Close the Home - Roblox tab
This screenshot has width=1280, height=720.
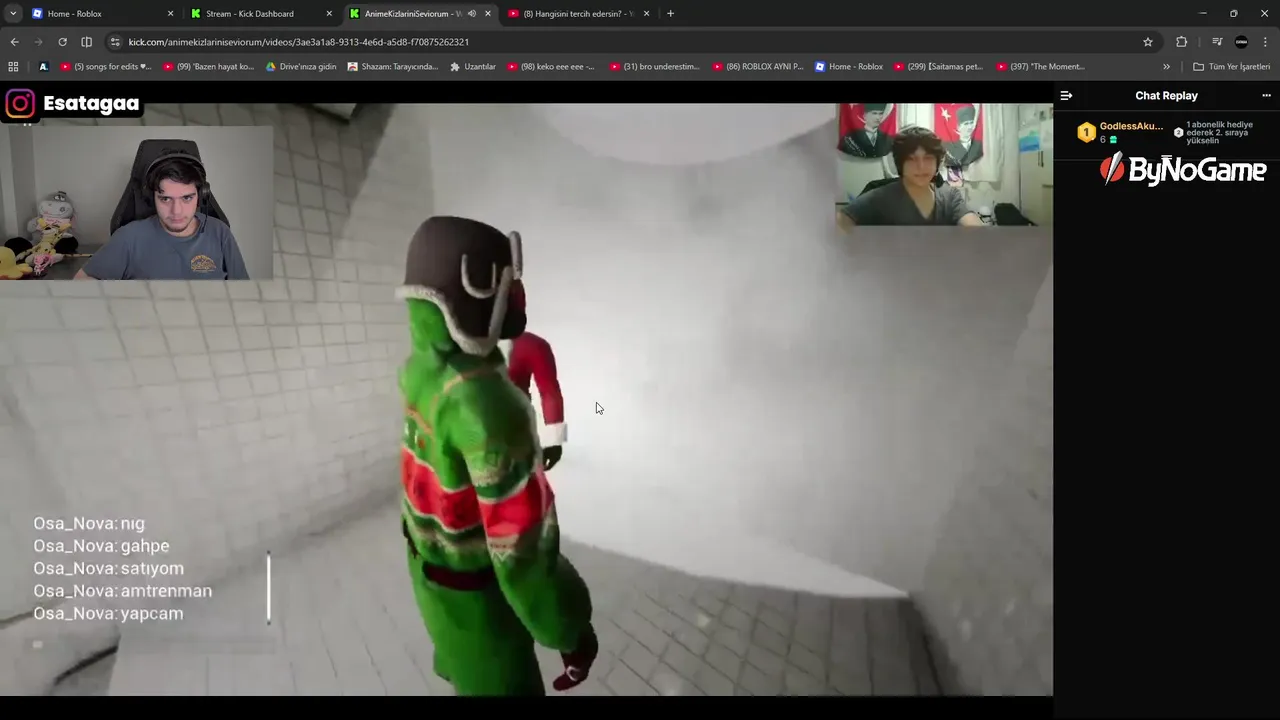pos(170,14)
